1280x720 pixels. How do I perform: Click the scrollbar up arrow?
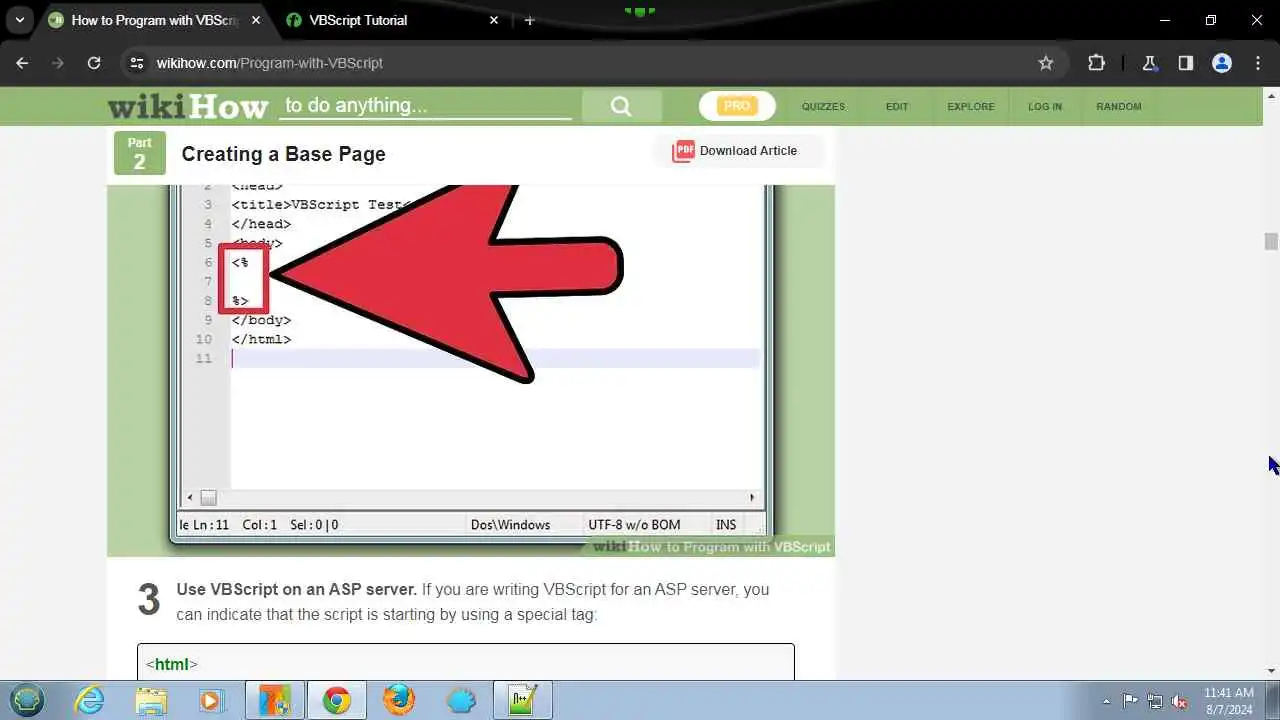tap(1271, 95)
